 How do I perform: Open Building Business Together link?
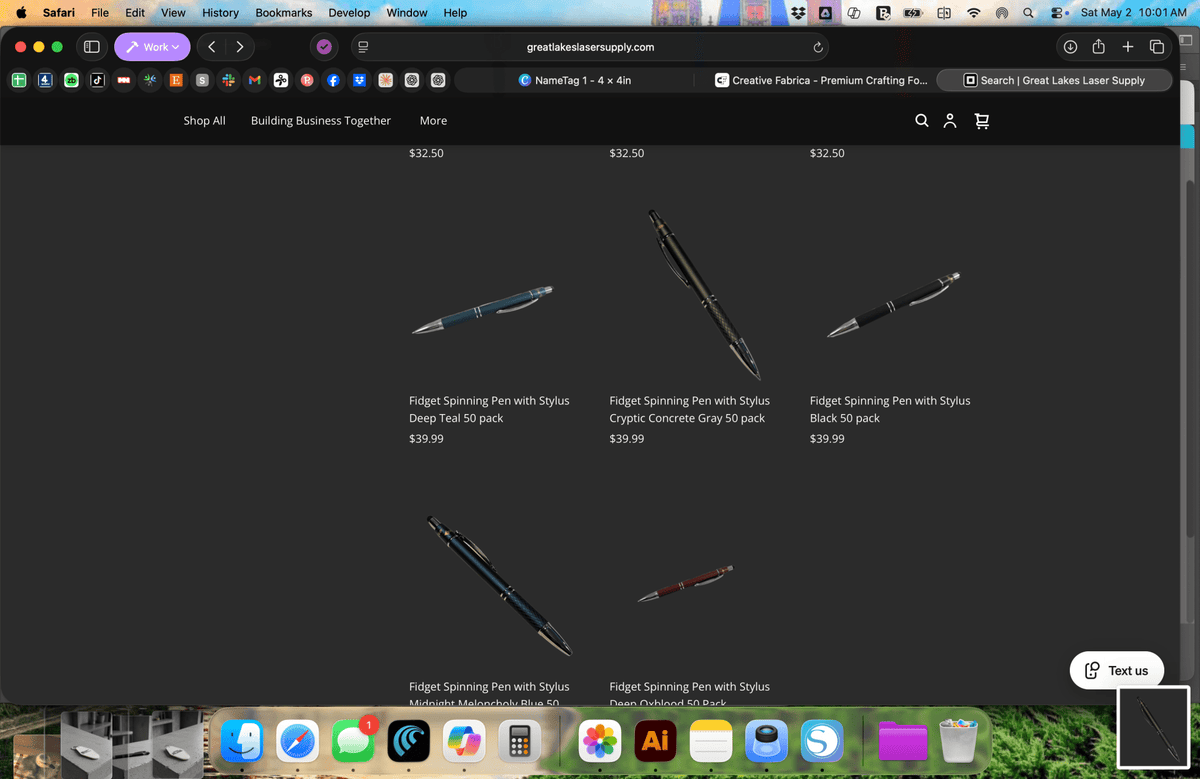321,120
